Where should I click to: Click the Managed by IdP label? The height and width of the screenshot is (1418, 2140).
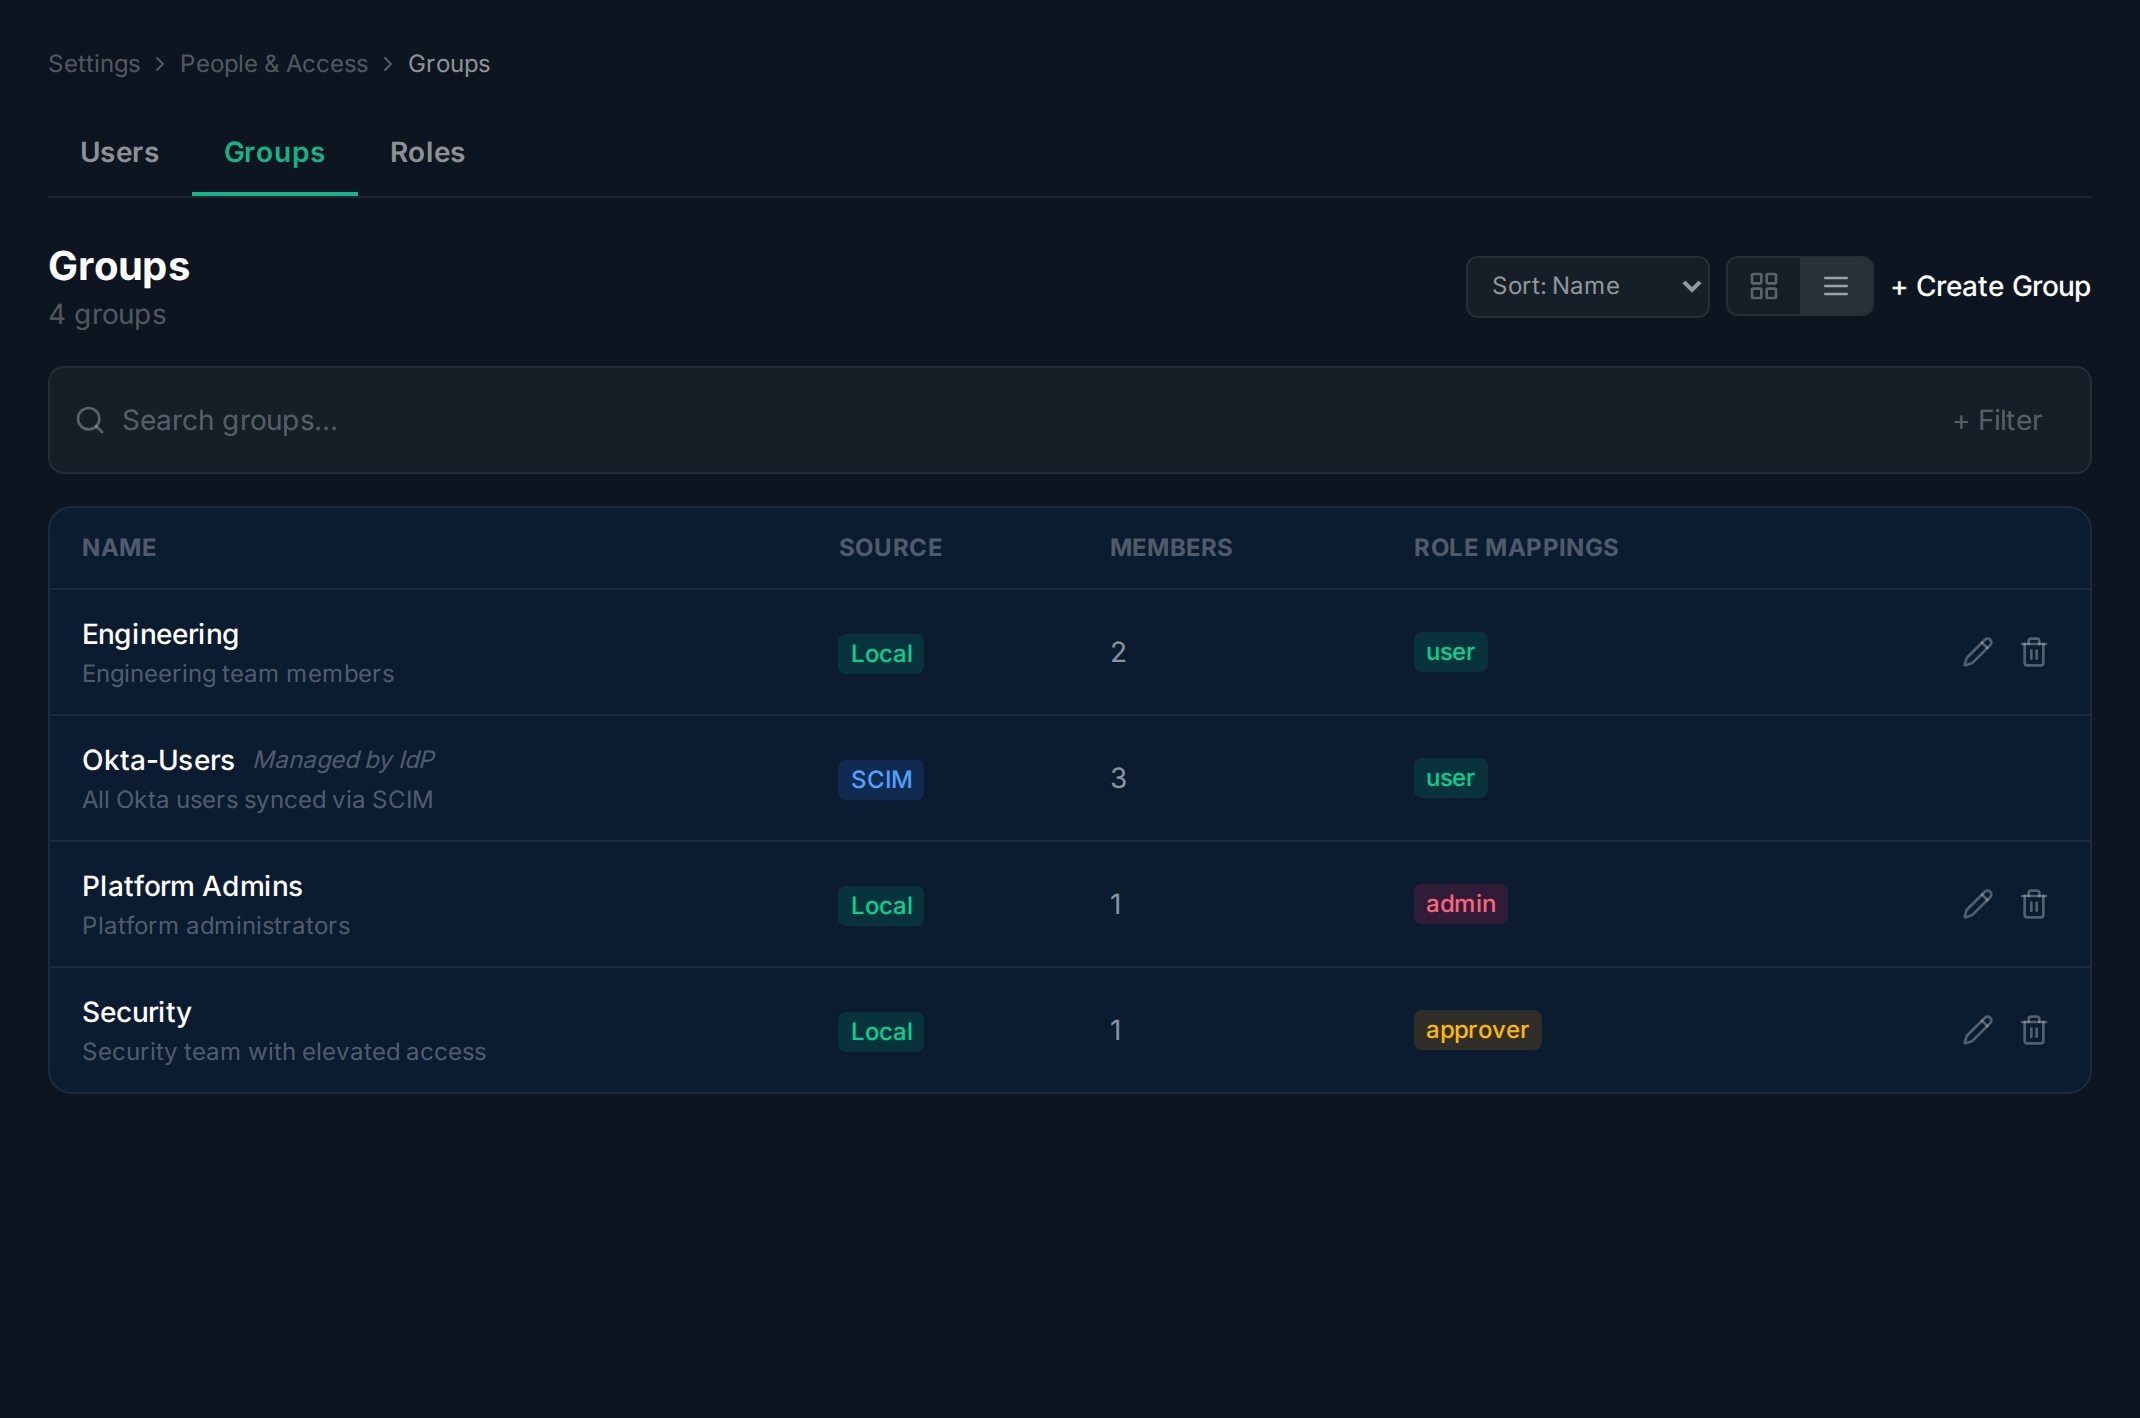[344, 760]
